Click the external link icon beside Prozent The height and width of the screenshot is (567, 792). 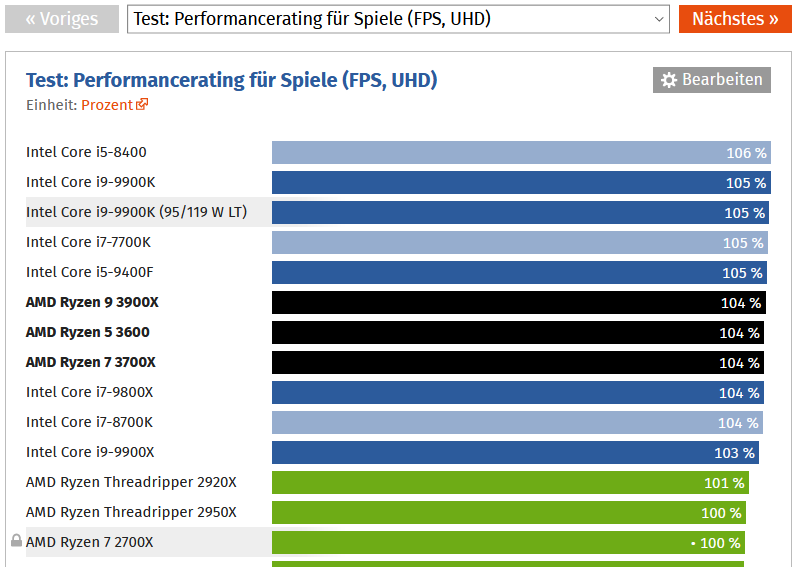[142, 104]
